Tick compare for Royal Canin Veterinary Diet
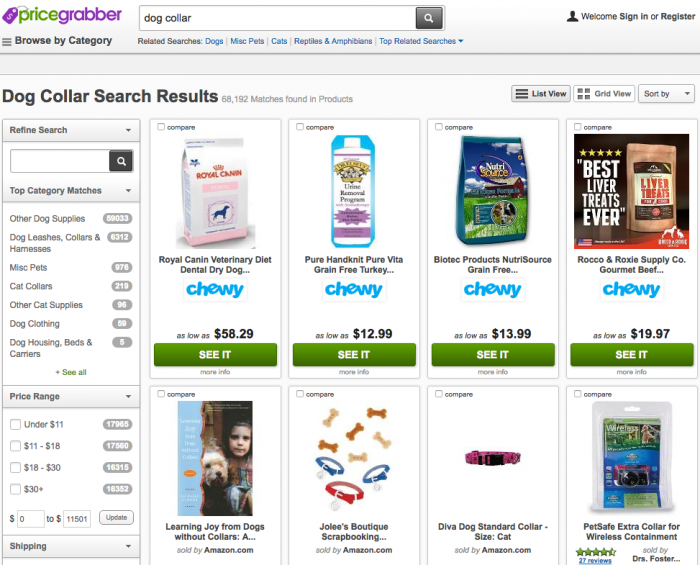 coord(161,127)
